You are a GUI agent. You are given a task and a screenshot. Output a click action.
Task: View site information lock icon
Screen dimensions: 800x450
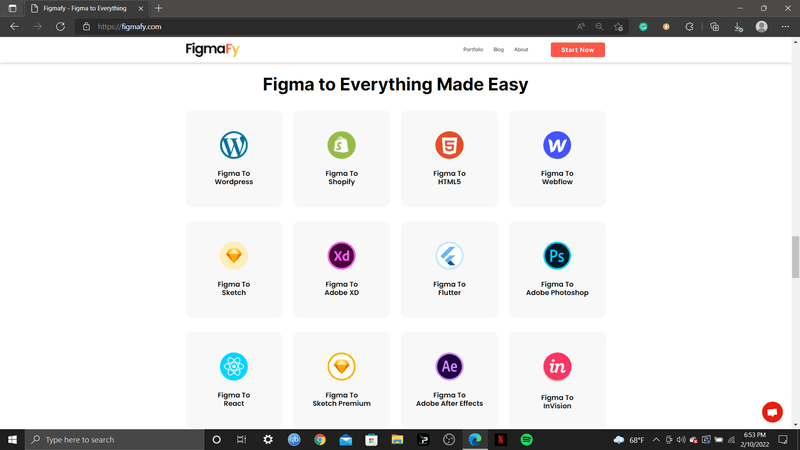tap(86, 27)
